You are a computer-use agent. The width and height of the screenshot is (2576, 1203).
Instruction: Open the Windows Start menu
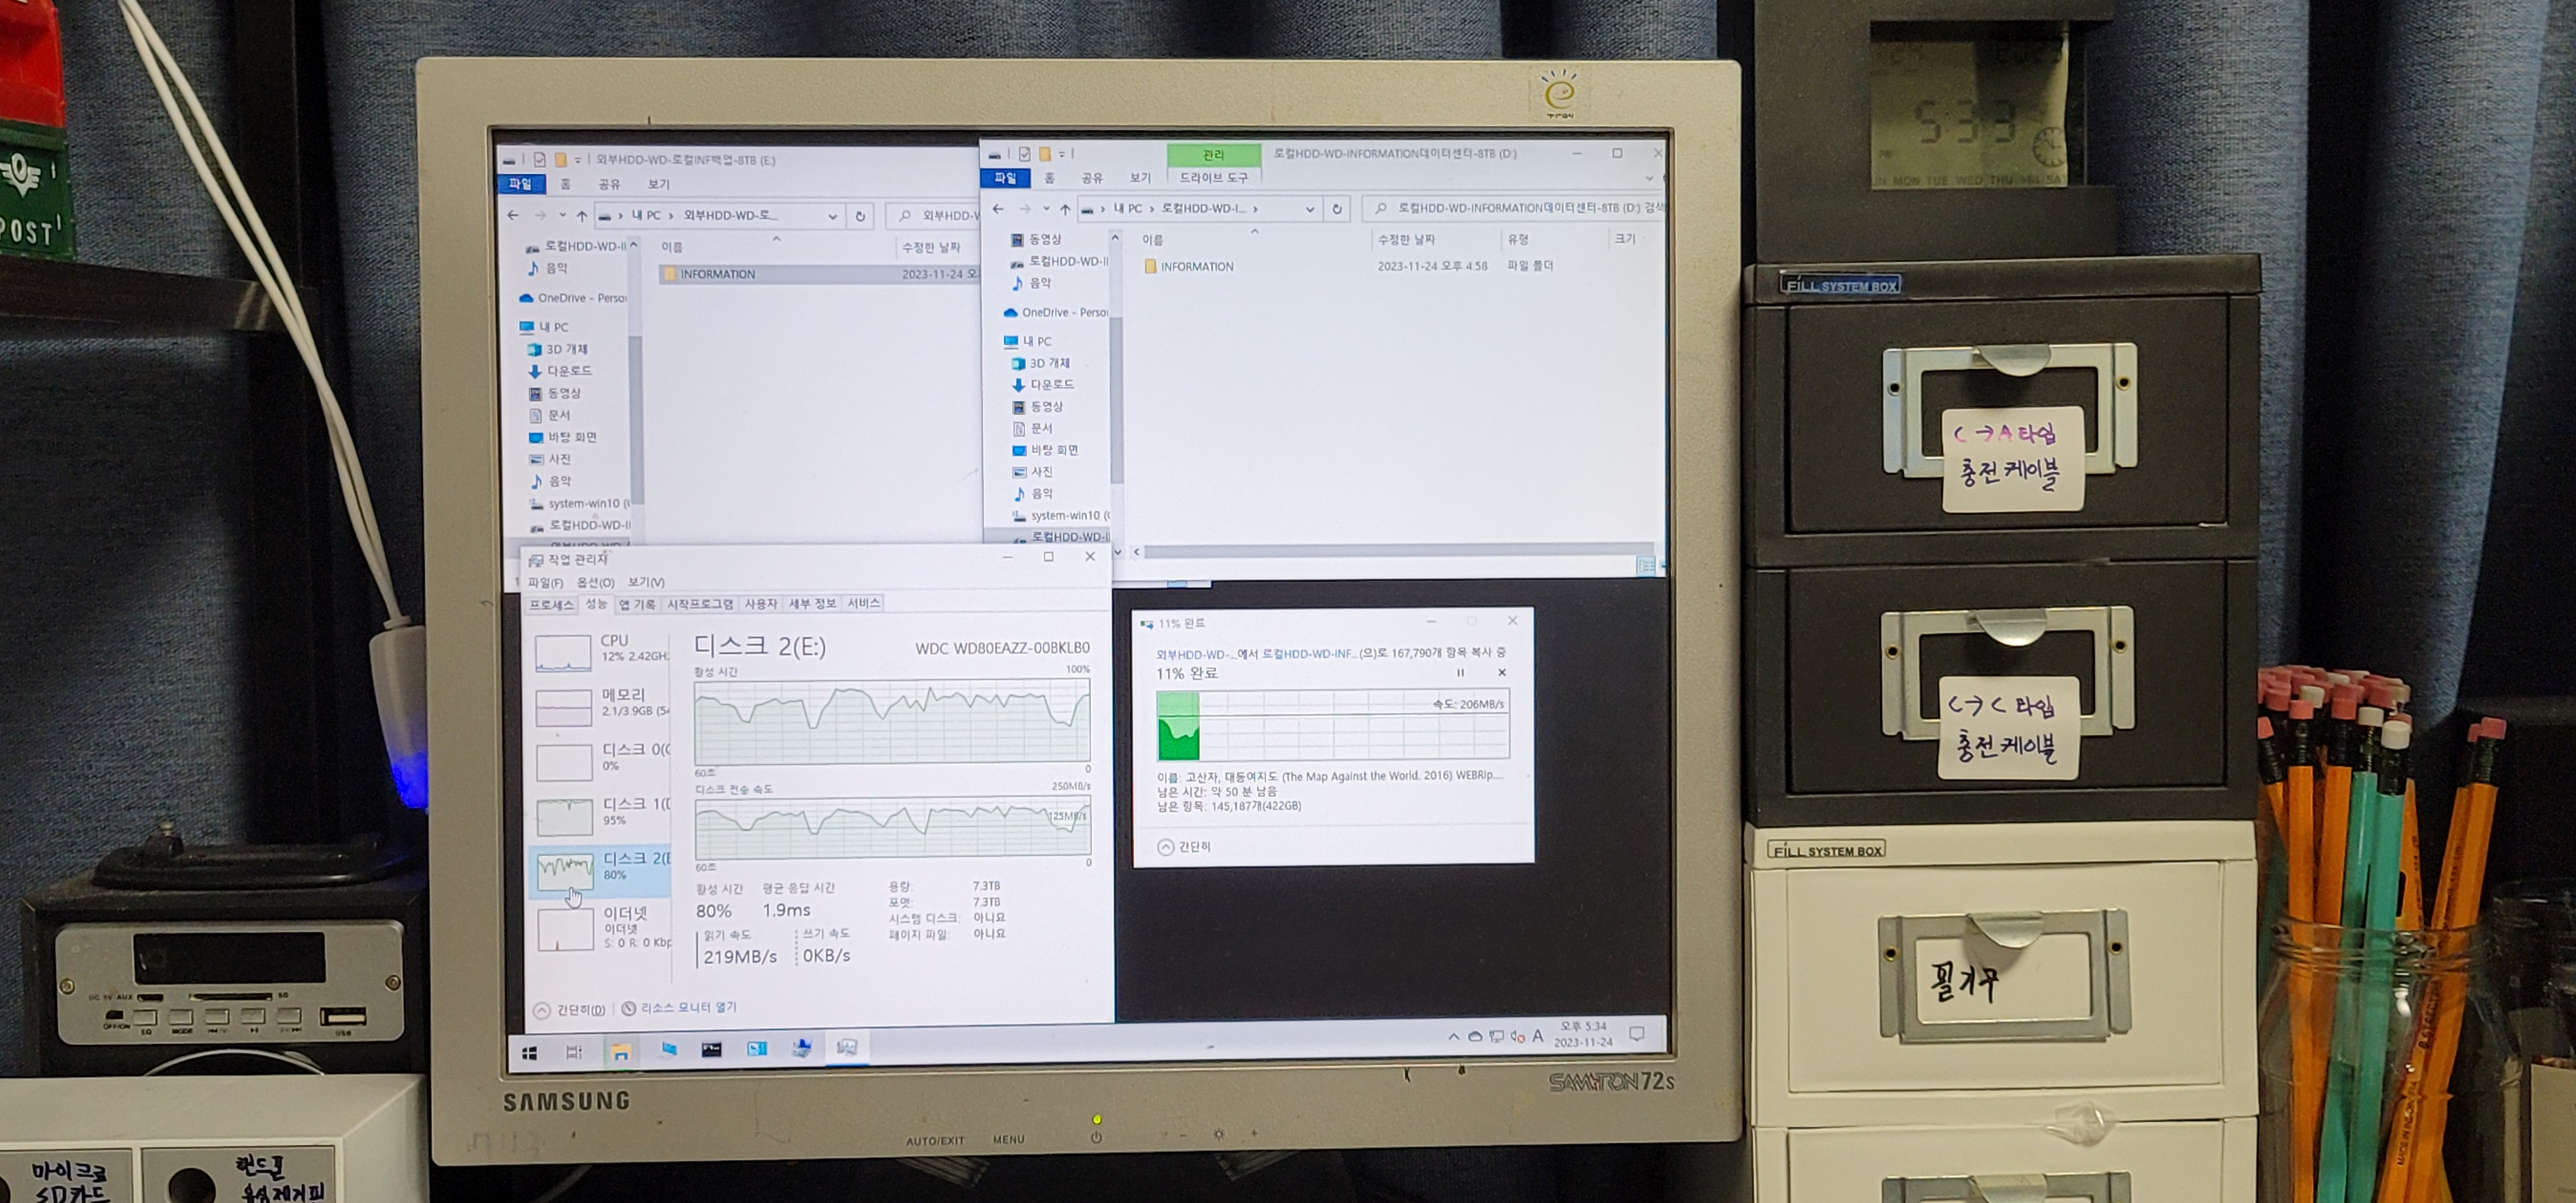point(530,1052)
